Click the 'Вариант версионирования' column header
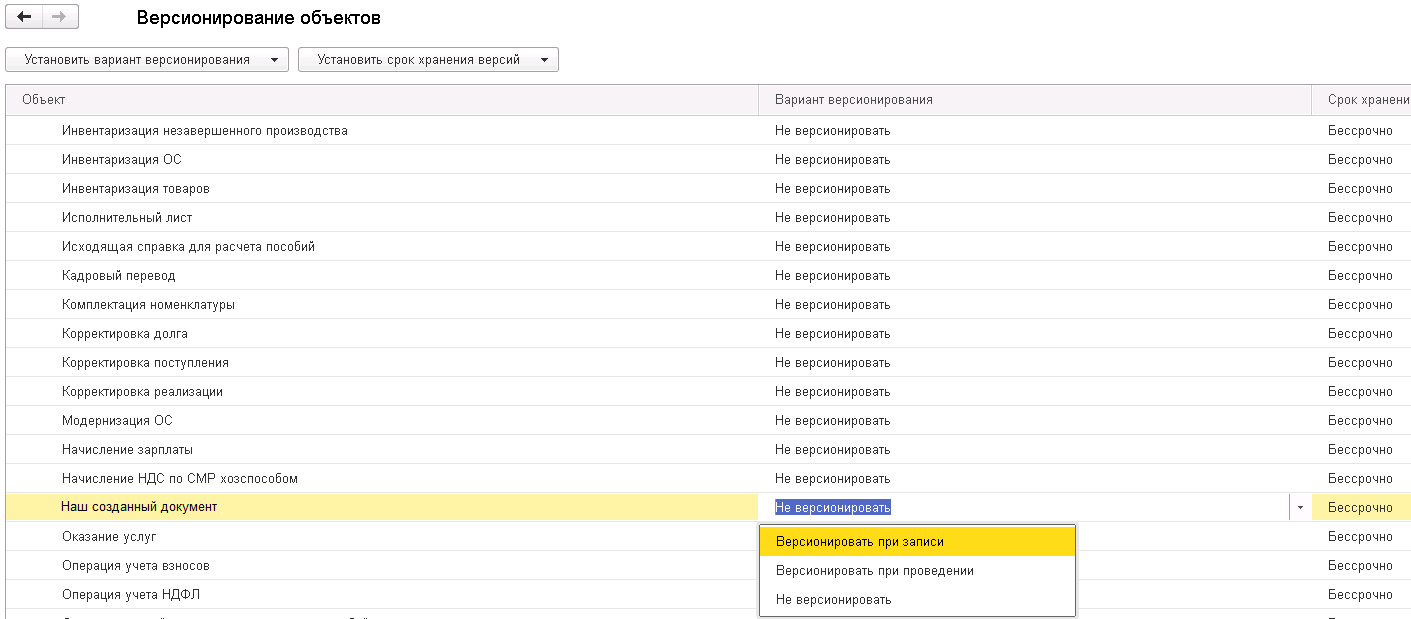Image resolution: width=1411 pixels, height=619 pixels. pos(854,100)
